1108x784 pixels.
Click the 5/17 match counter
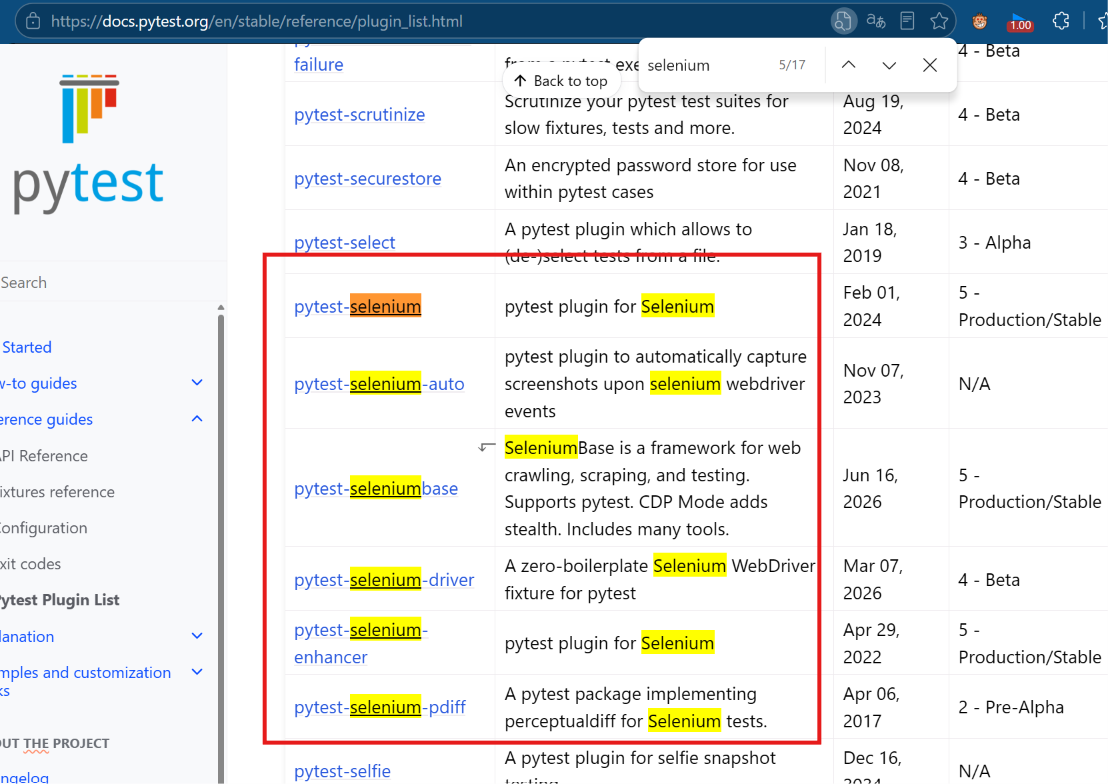(792, 65)
